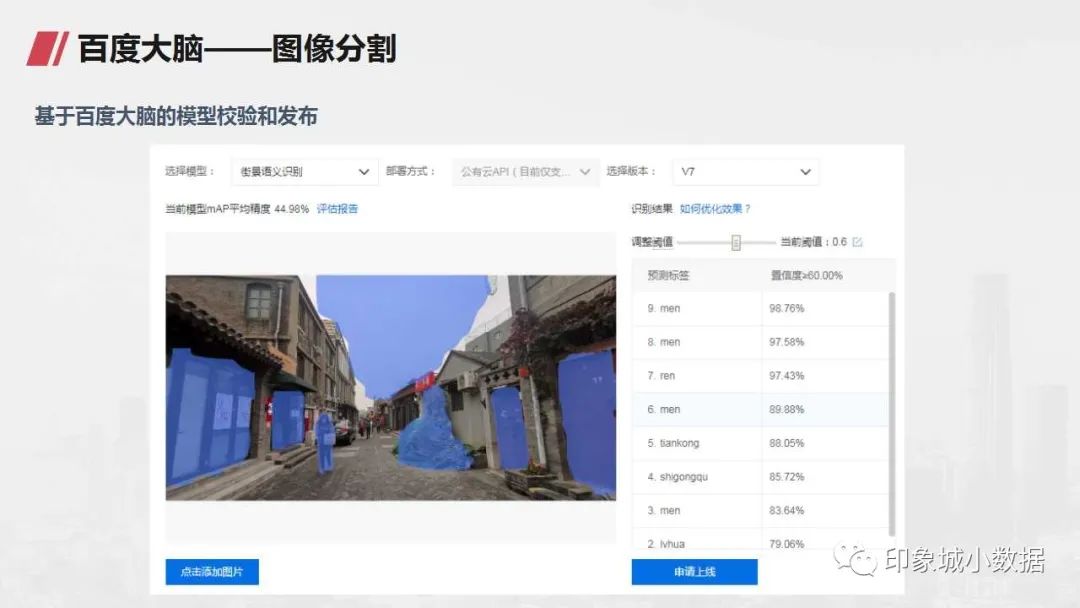Select the row '7. ren'
Image resolution: width=1080 pixels, height=608 pixels.
pos(760,376)
